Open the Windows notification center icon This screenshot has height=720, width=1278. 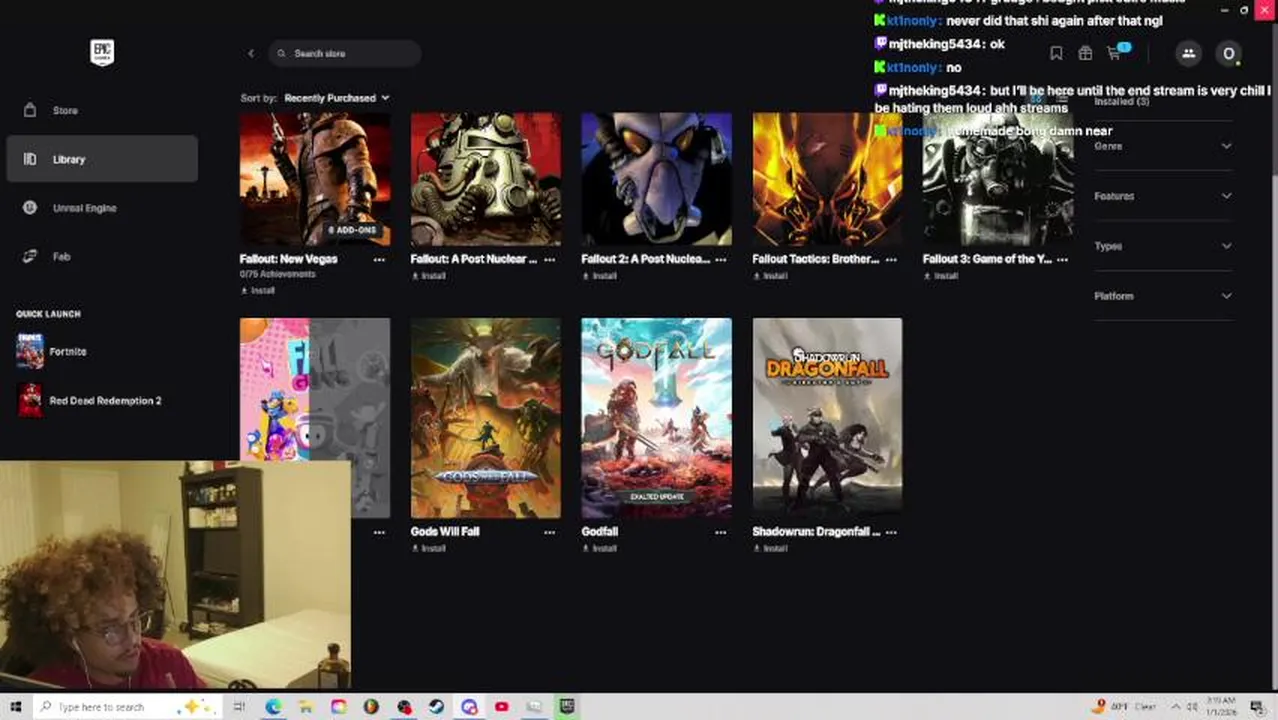(x=1257, y=707)
